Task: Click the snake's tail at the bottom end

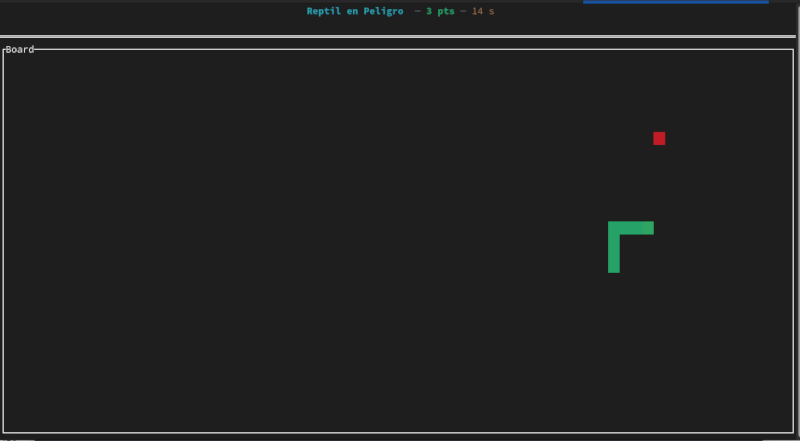Action: pyautogui.click(x=614, y=266)
